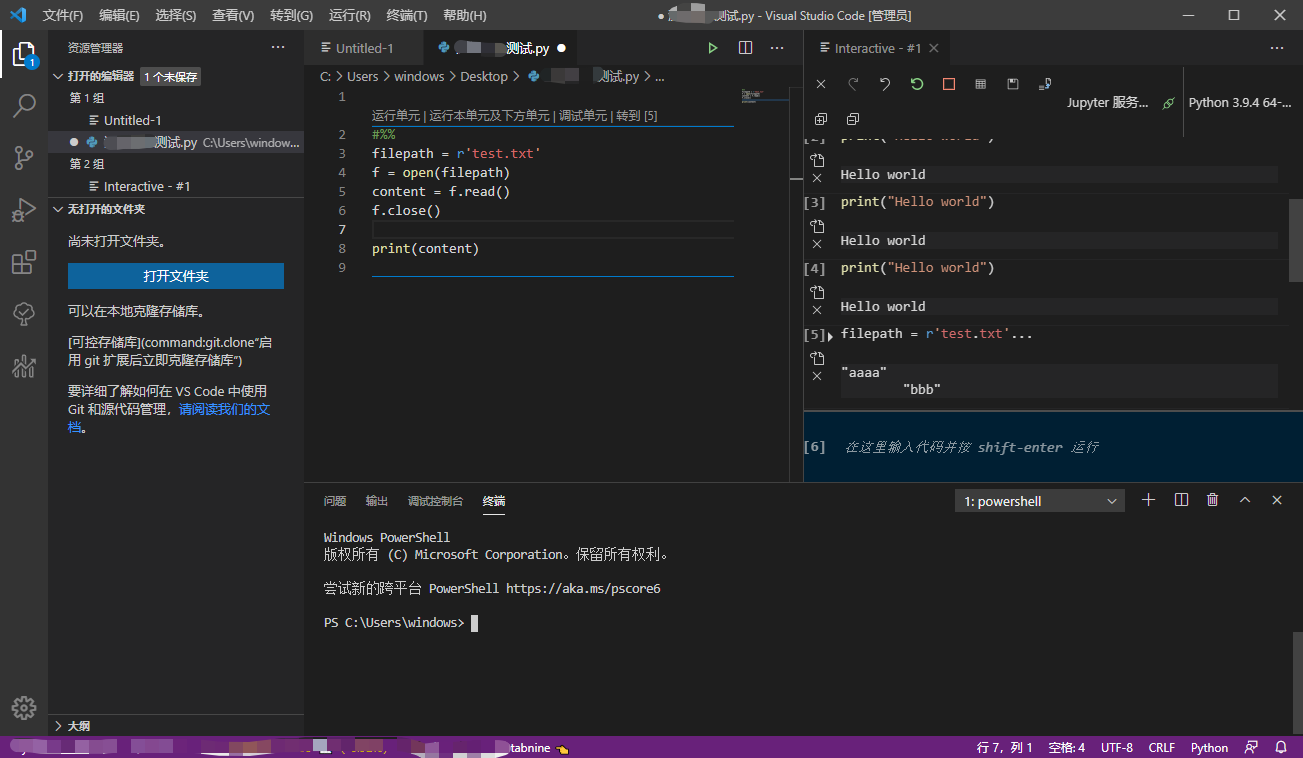Switch to 调试控制台 panel tab

click(435, 501)
